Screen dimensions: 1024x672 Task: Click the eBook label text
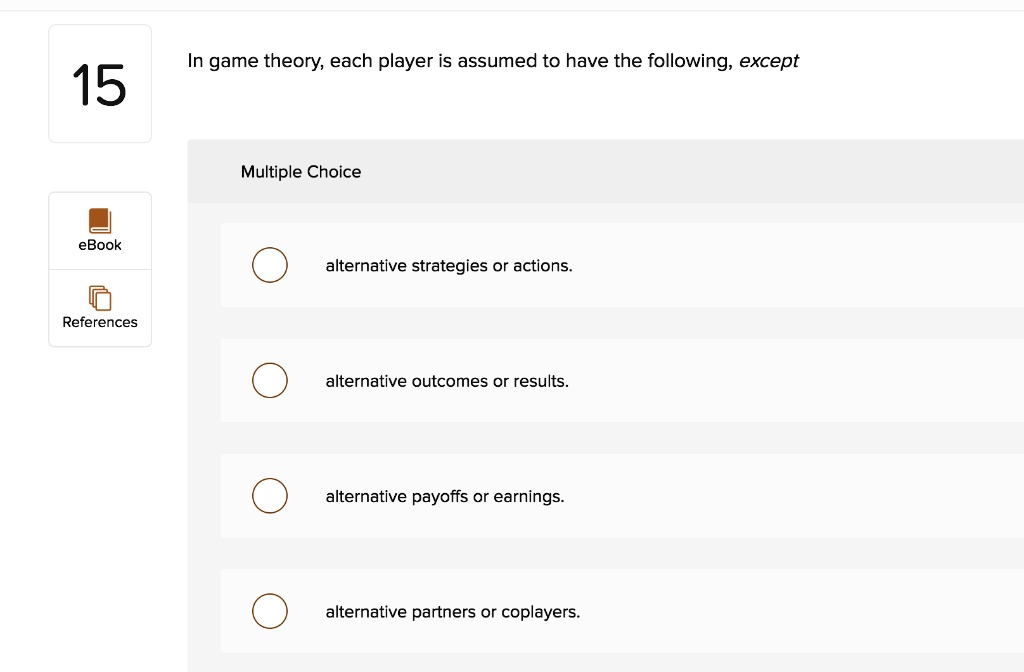click(x=99, y=243)
